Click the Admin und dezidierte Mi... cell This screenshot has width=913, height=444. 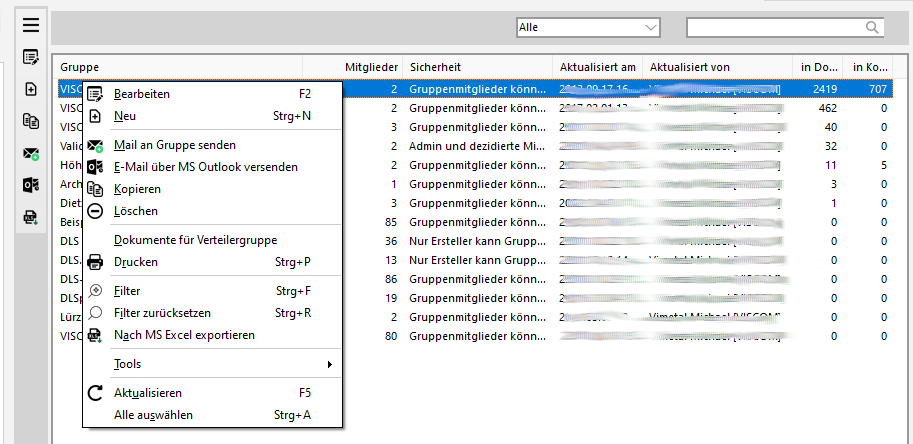click(477, 146)
